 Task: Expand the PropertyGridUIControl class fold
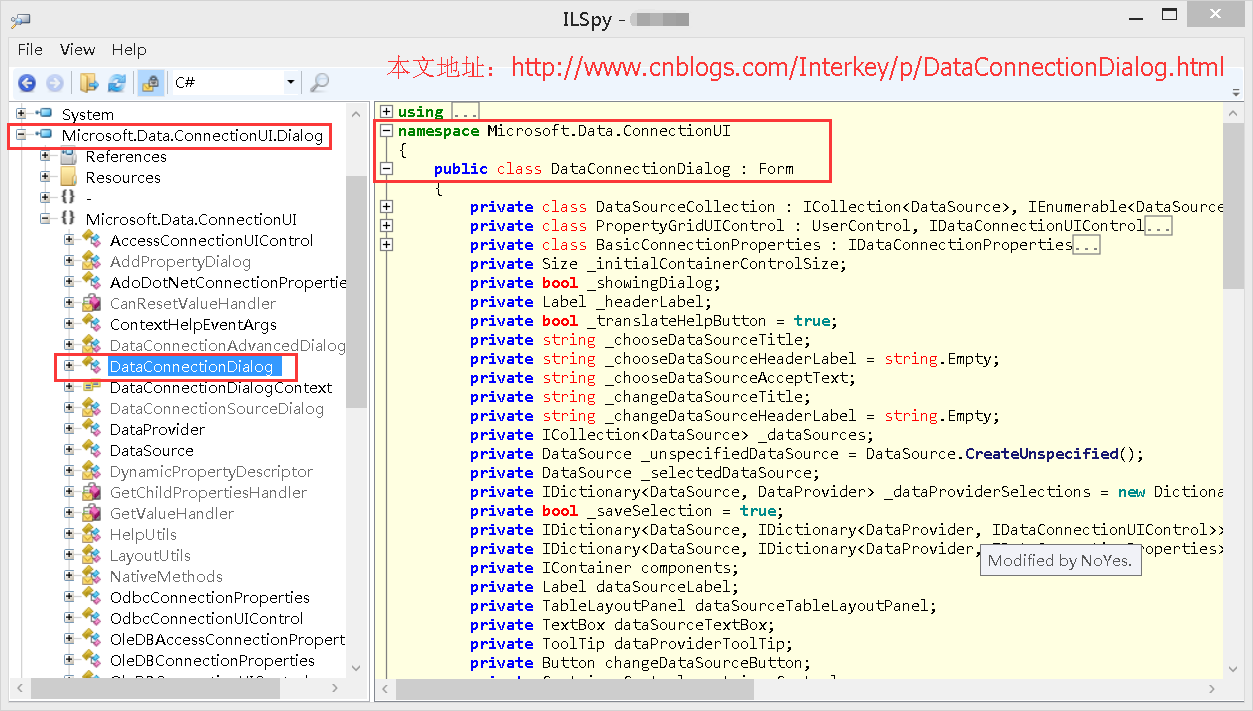coord(386,225)
